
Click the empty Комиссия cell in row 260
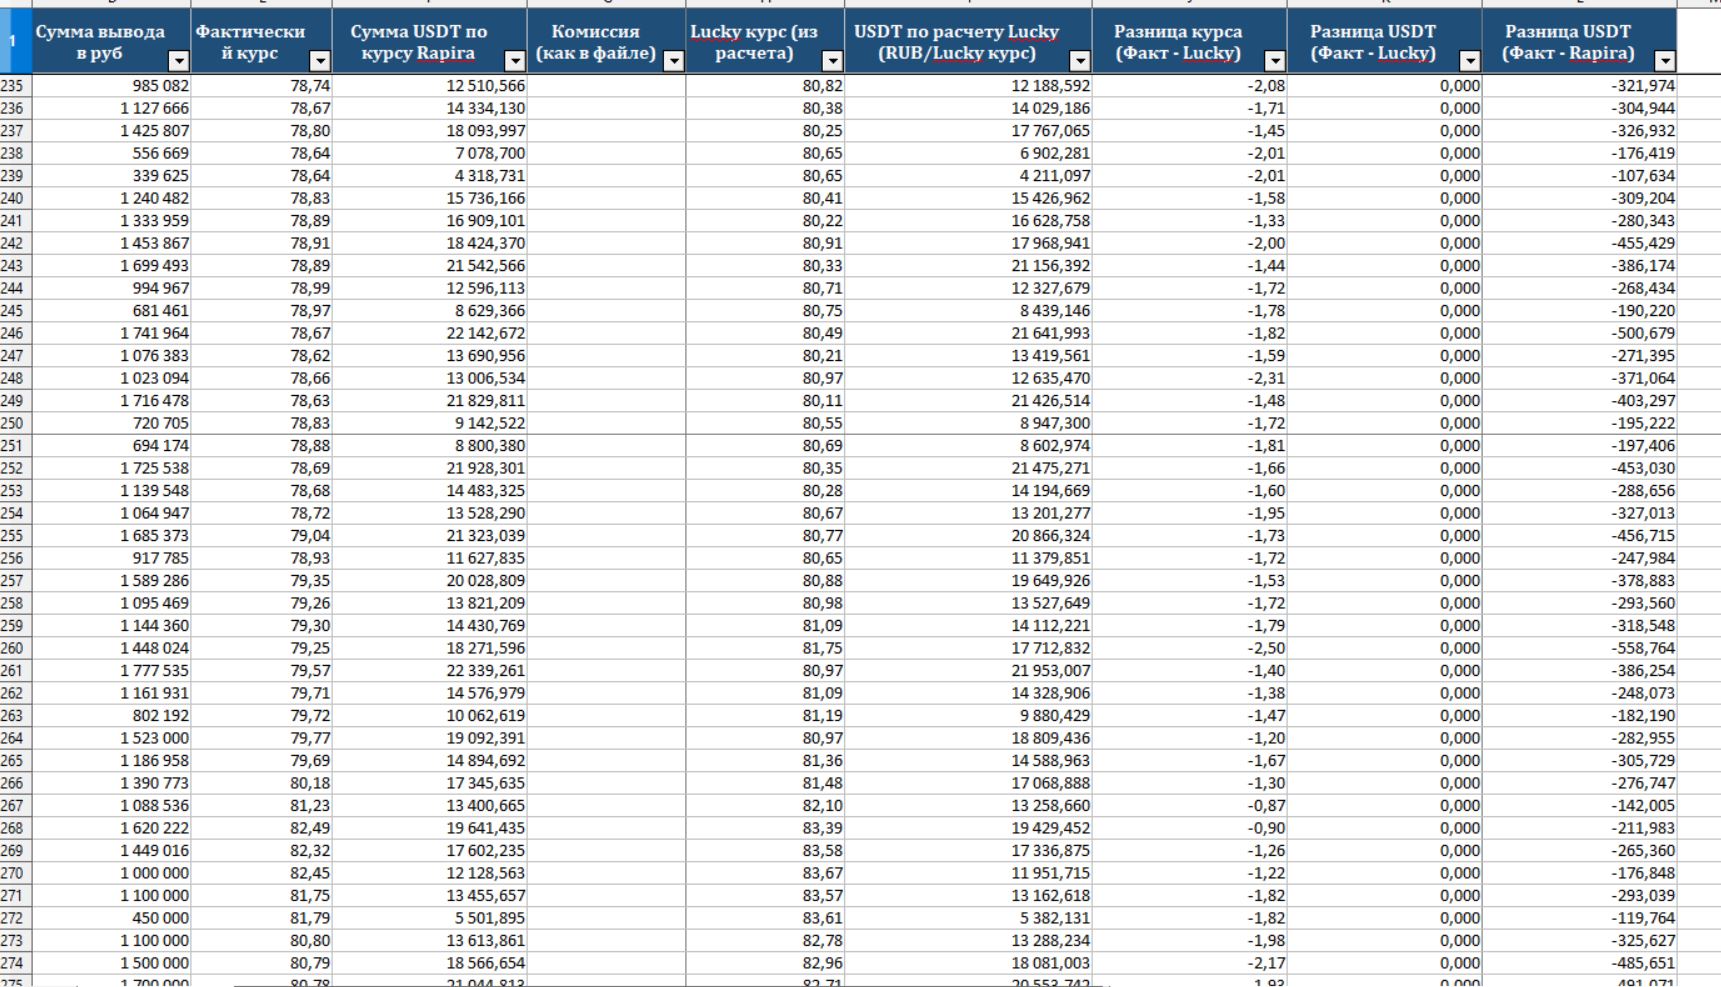pyautogui.click(x=606, y=648)
